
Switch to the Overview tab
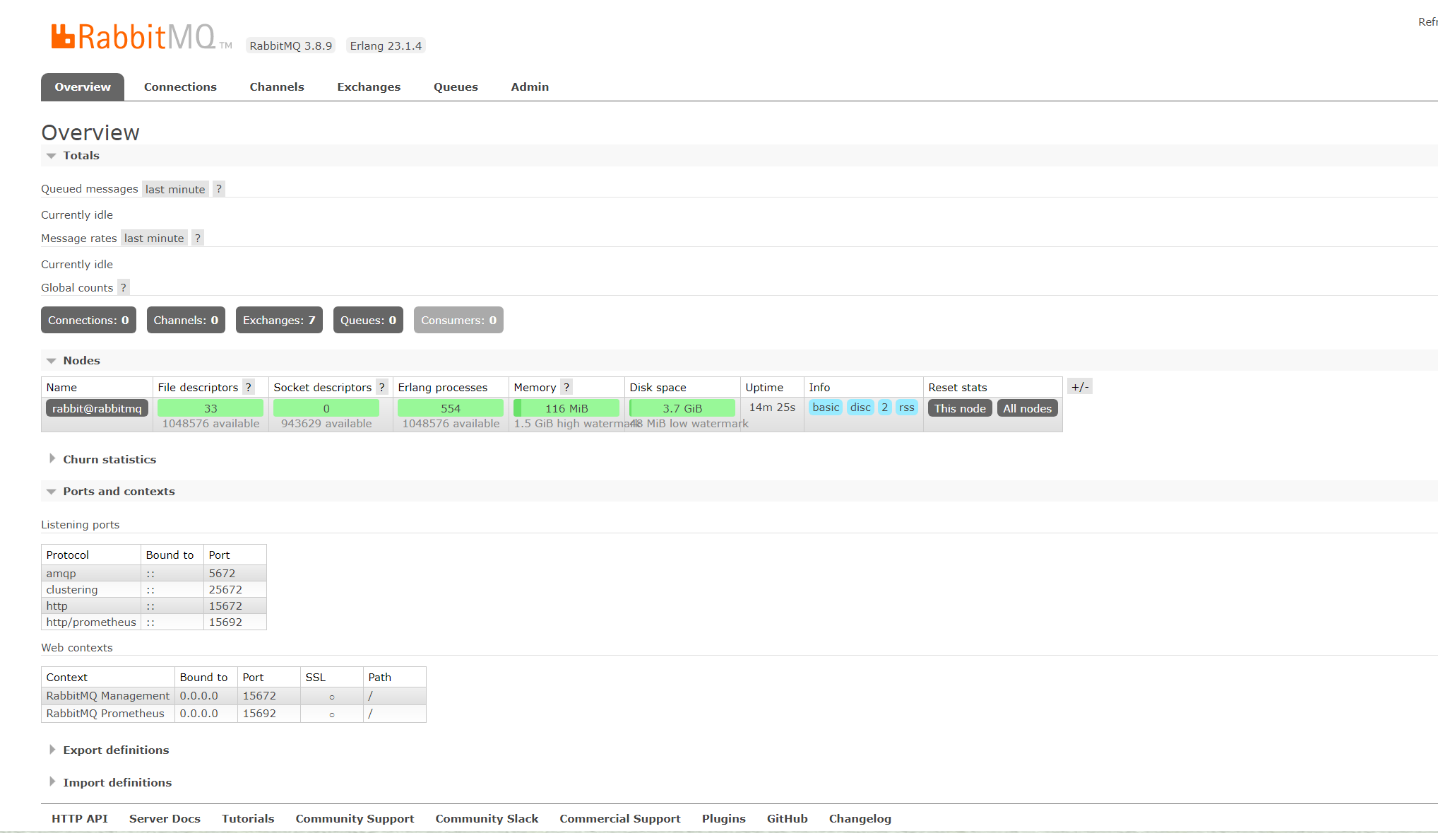point(83,87)
